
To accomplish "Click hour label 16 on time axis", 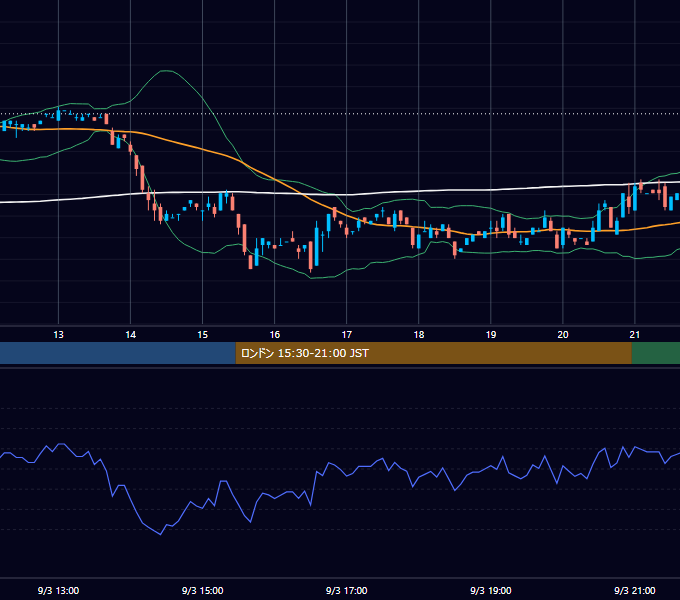I will (275, 335).
